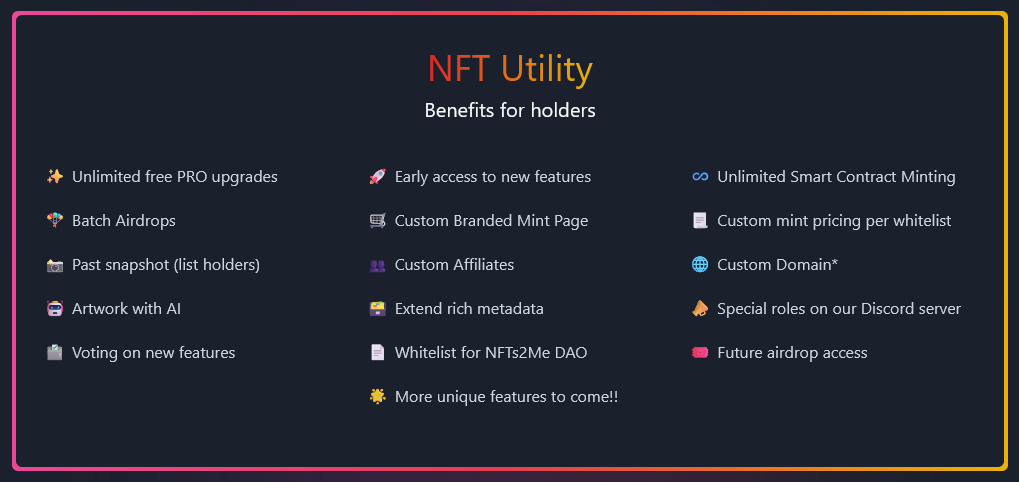Image resolution: width=1019 pixels, height=482 pixels.
Task: Click the Benefits for holders subtitle
Action: pyautogui.click(x=510, y=110)
